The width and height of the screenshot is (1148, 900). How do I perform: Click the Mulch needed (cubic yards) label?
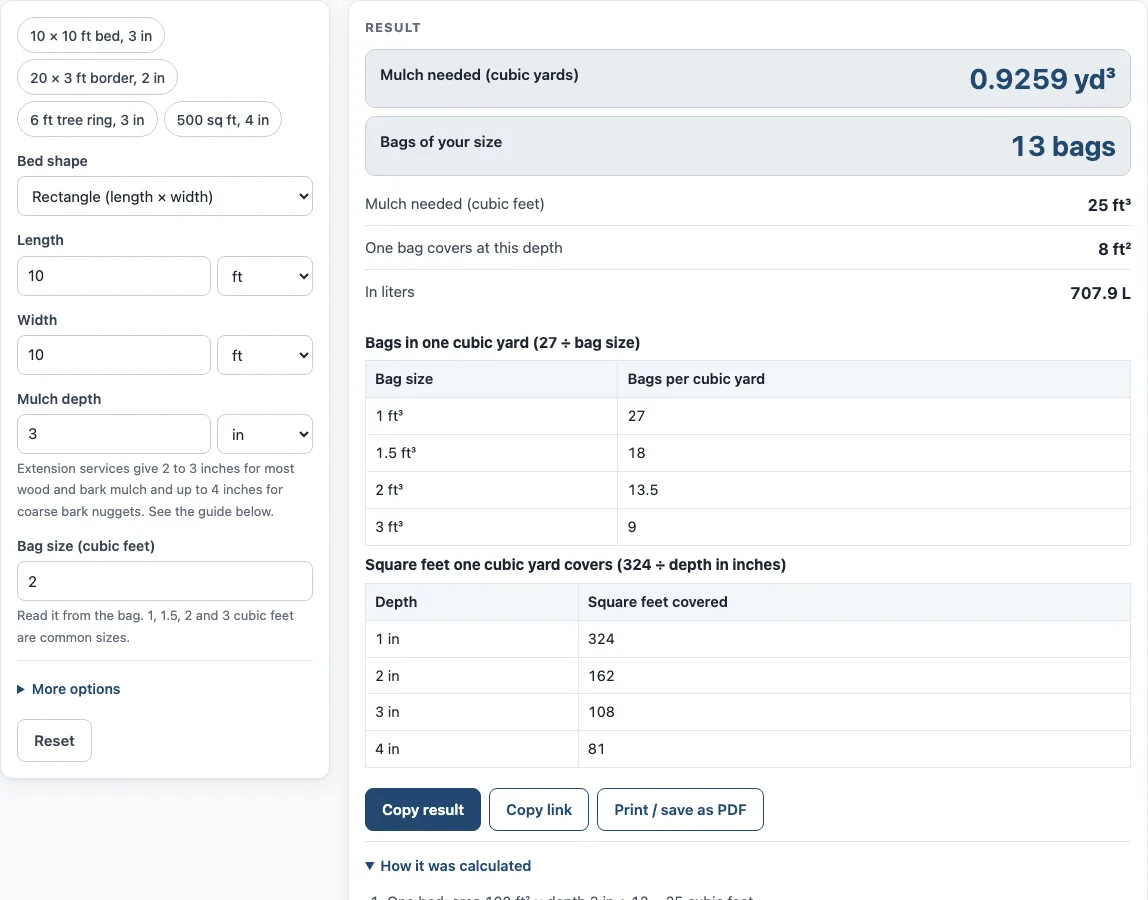(479, 75)
